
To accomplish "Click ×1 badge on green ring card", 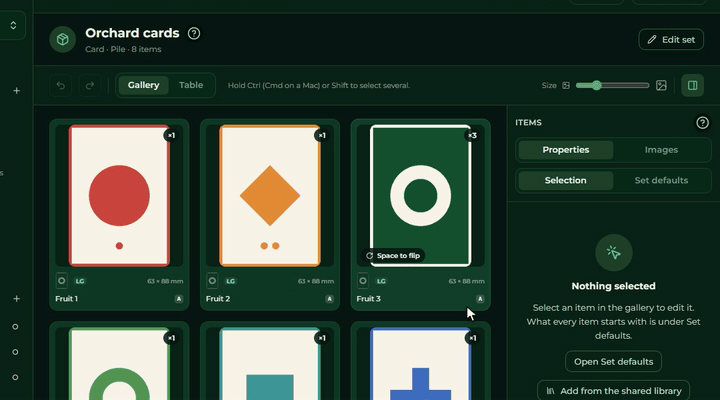I will click(171, 338).
